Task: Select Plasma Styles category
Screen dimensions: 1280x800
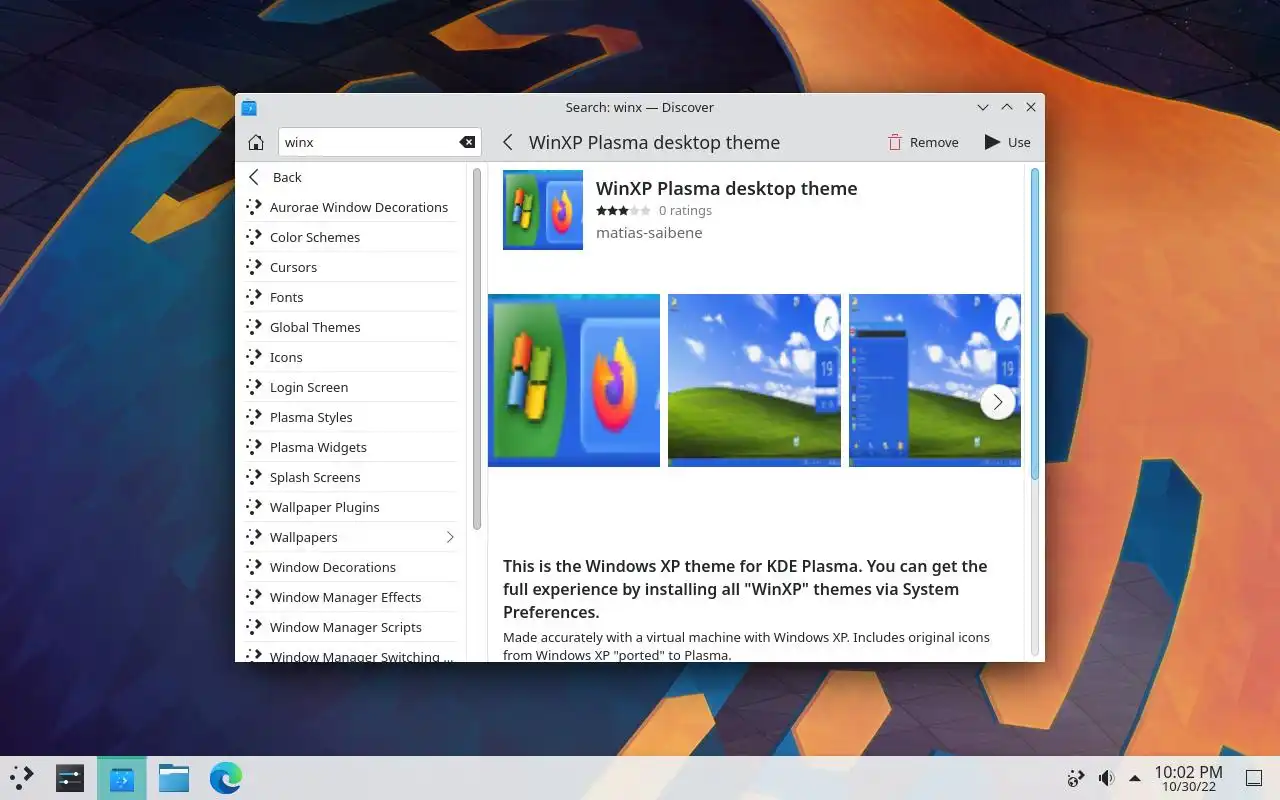Action: pyautogui.click(x=351, y=417)
